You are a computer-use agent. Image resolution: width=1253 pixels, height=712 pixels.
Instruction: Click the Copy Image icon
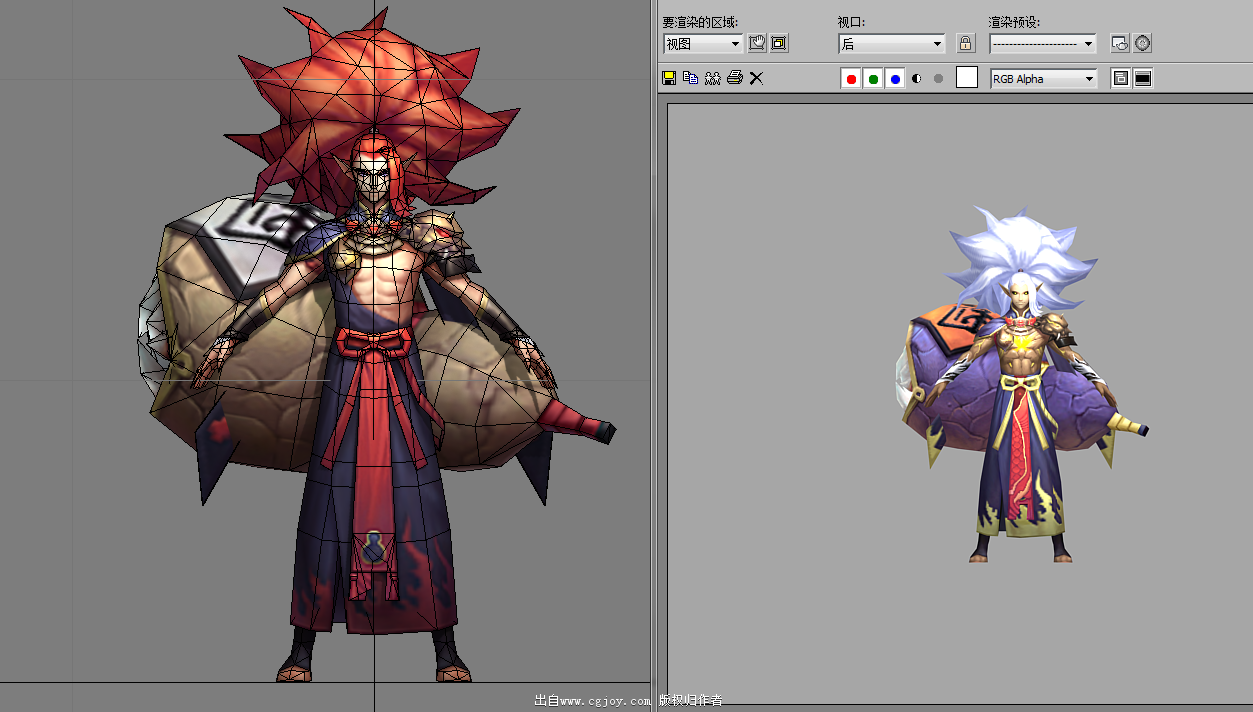[x=690, y=78]
